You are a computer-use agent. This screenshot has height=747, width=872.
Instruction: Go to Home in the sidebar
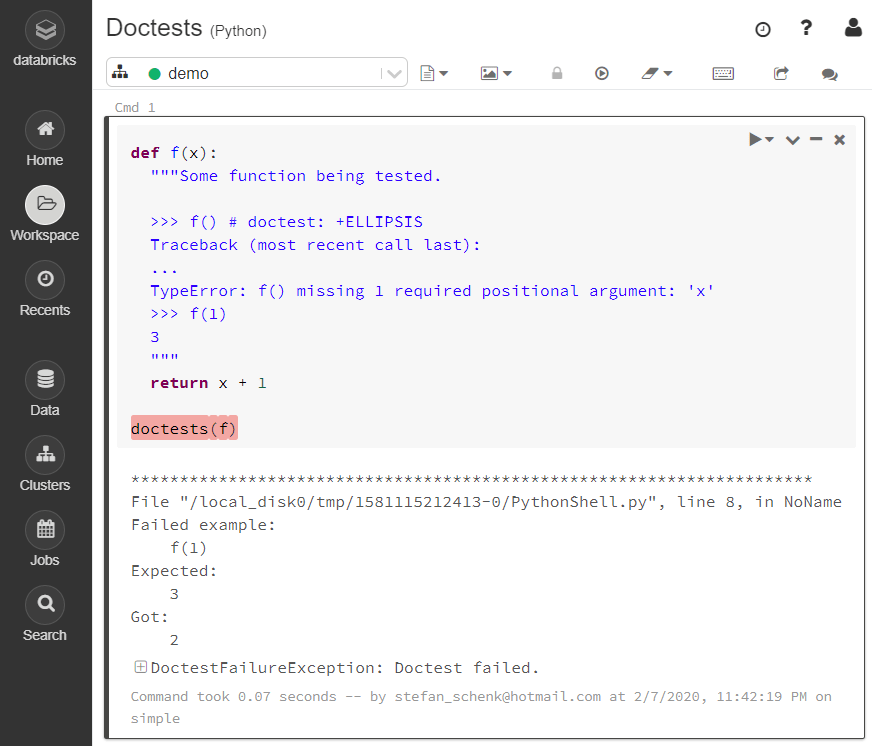pyautogui.click(x=44, y=129)
